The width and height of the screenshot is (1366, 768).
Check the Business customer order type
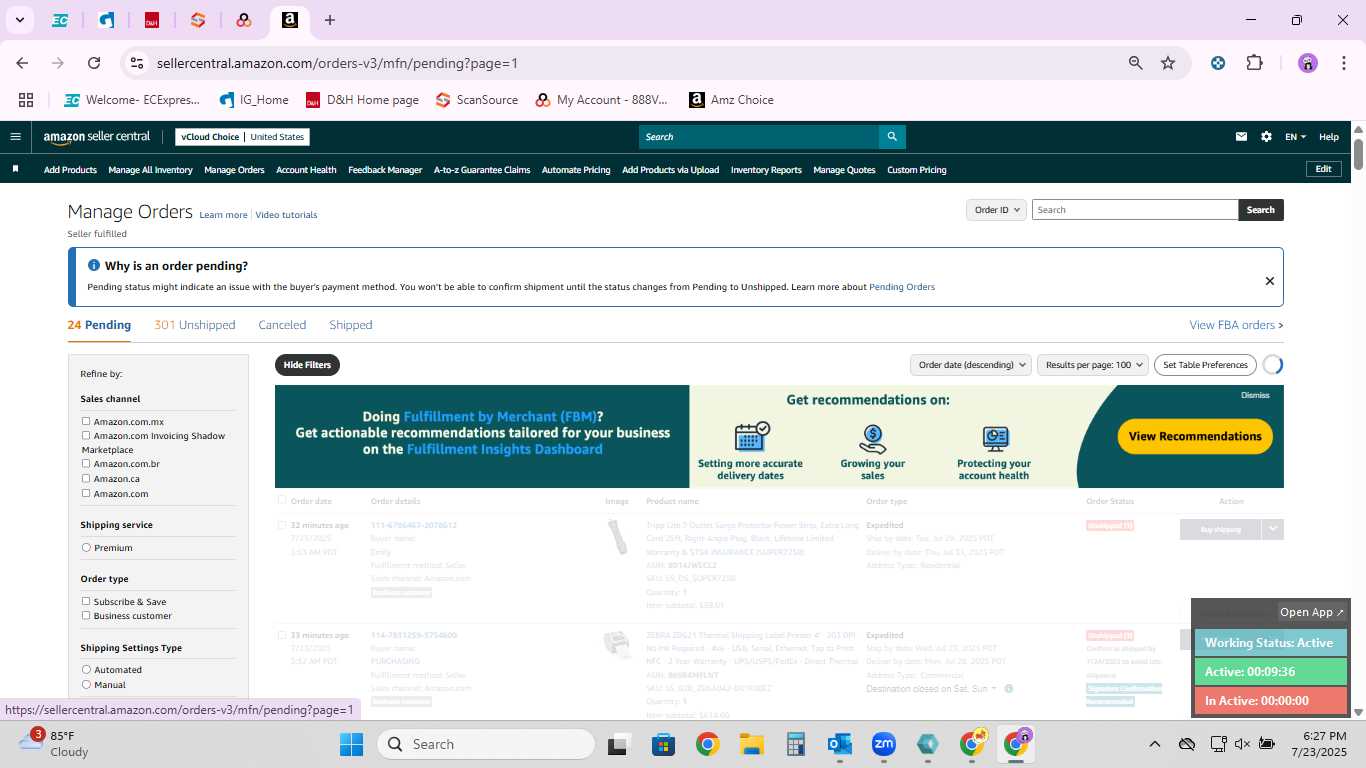(86, 616)
